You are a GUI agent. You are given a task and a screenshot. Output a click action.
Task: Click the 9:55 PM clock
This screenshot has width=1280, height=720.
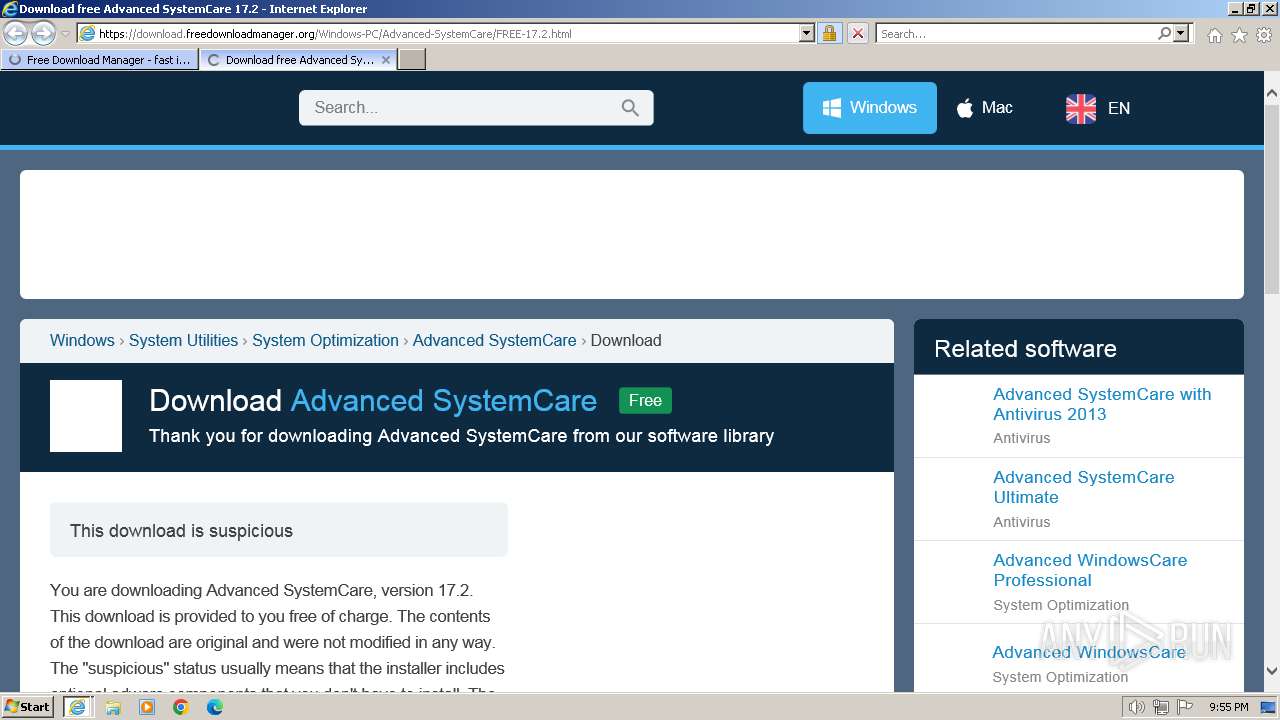coord(1228,707)
